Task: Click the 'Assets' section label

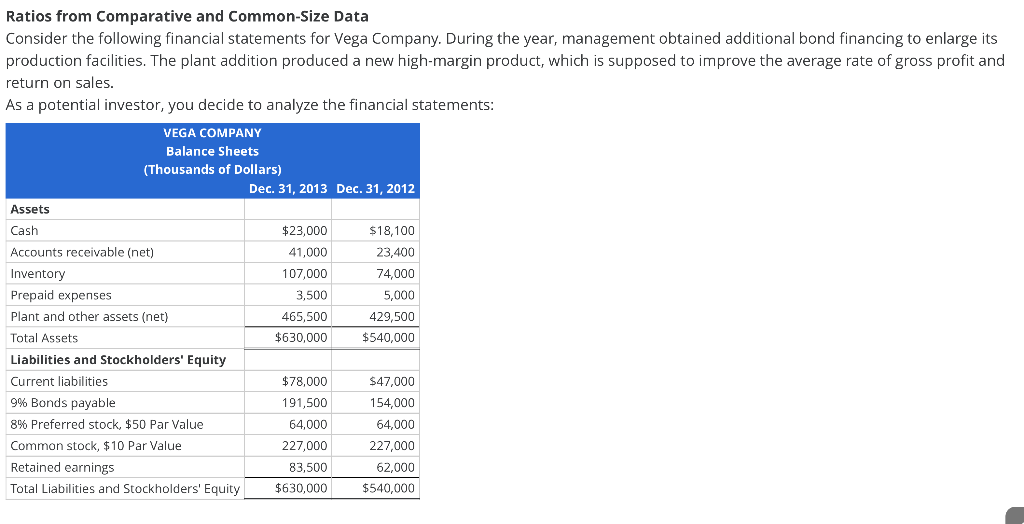Action: tap(30, 209)
